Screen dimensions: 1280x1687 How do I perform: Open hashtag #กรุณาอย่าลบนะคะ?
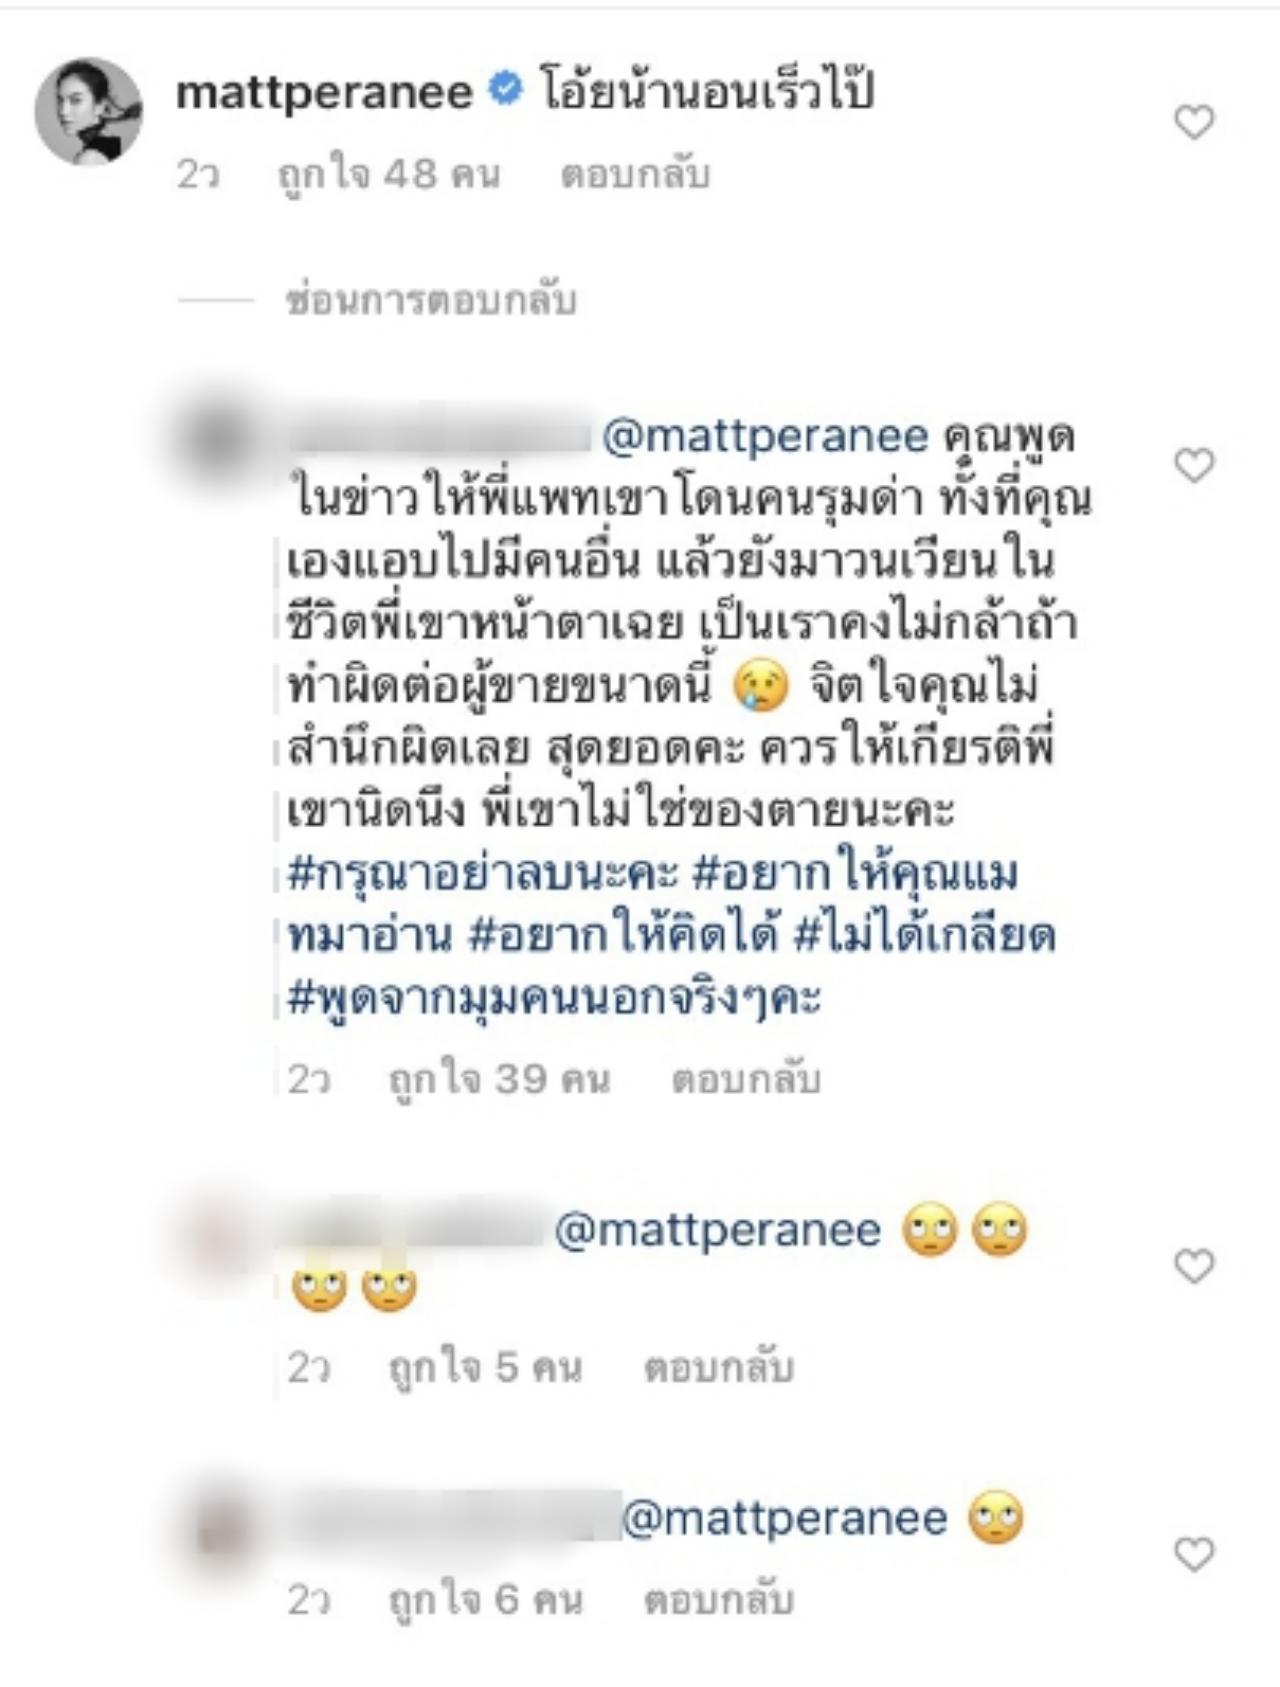[x=484, y=873]
